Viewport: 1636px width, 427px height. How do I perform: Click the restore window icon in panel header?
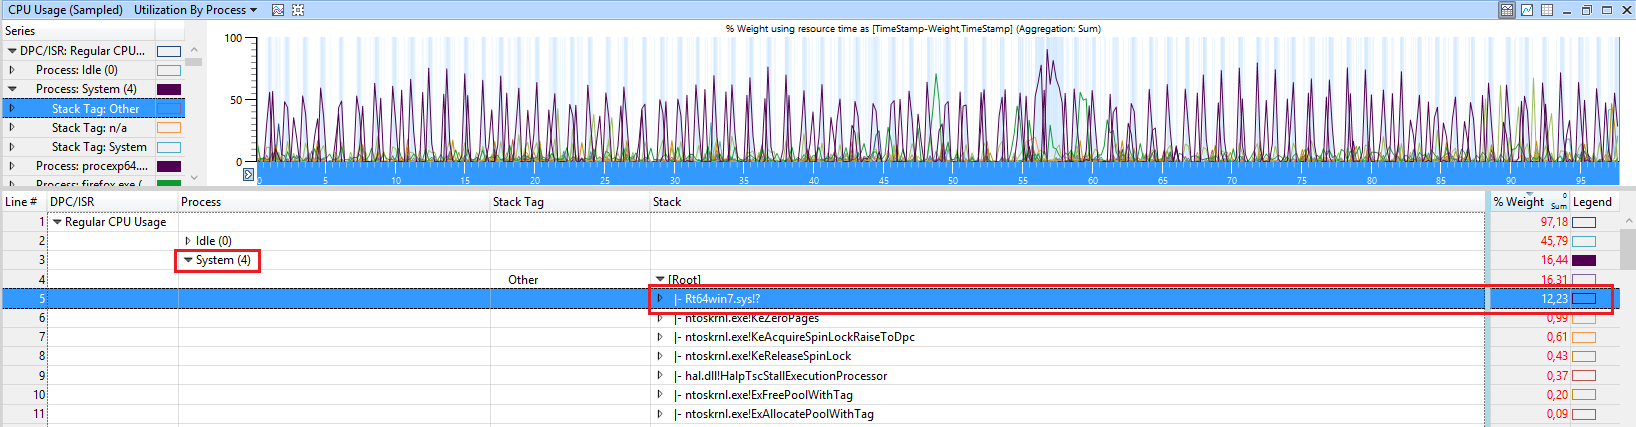(x=1586, y=10)
